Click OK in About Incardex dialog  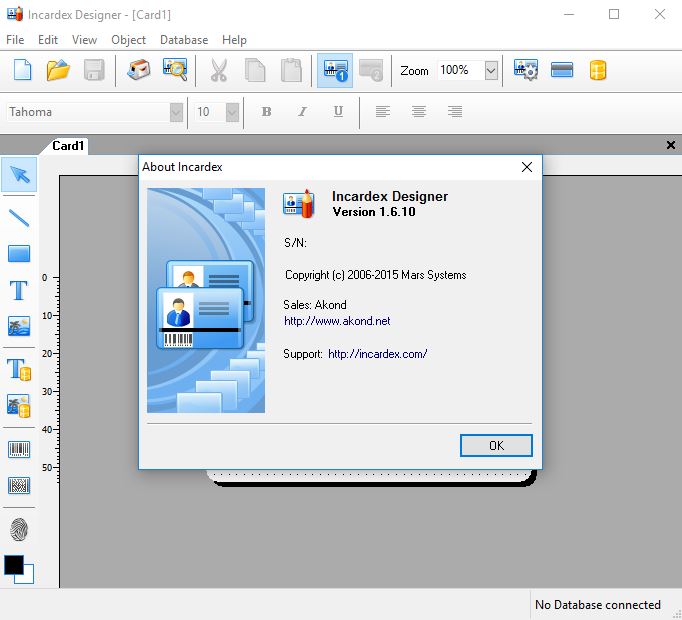(x=496, y=446)
